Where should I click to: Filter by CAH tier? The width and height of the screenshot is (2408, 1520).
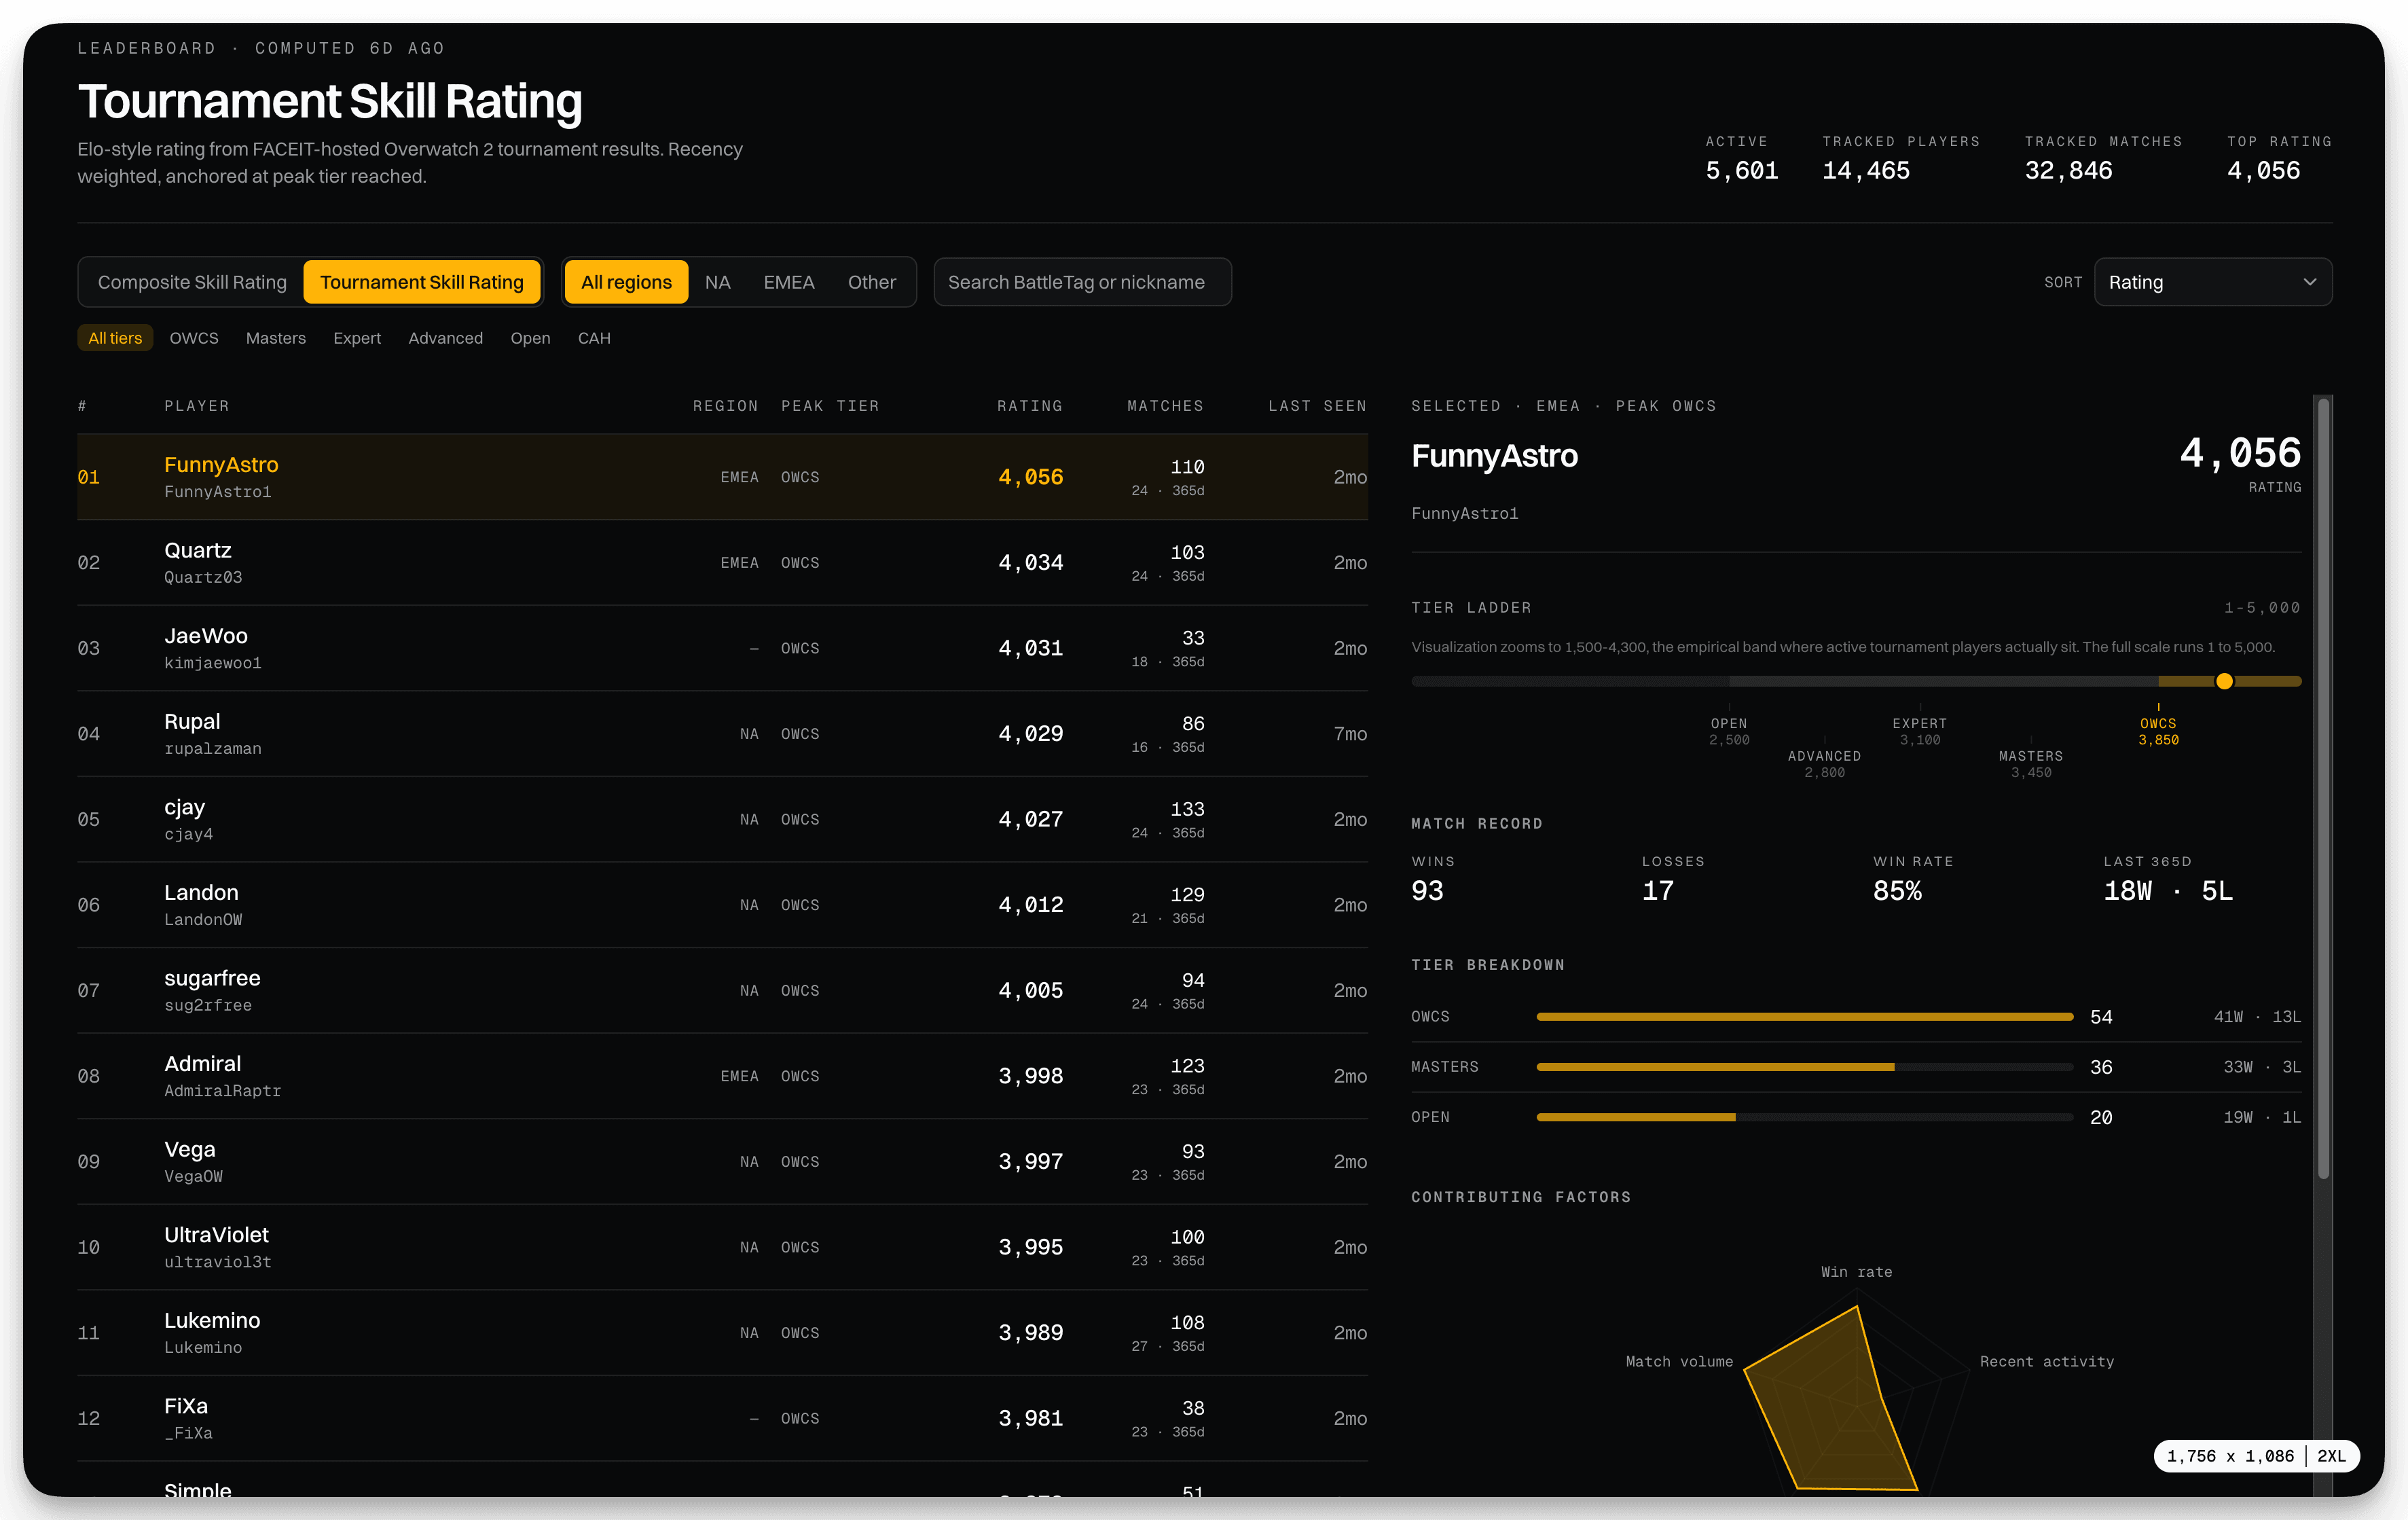point(594,338)
